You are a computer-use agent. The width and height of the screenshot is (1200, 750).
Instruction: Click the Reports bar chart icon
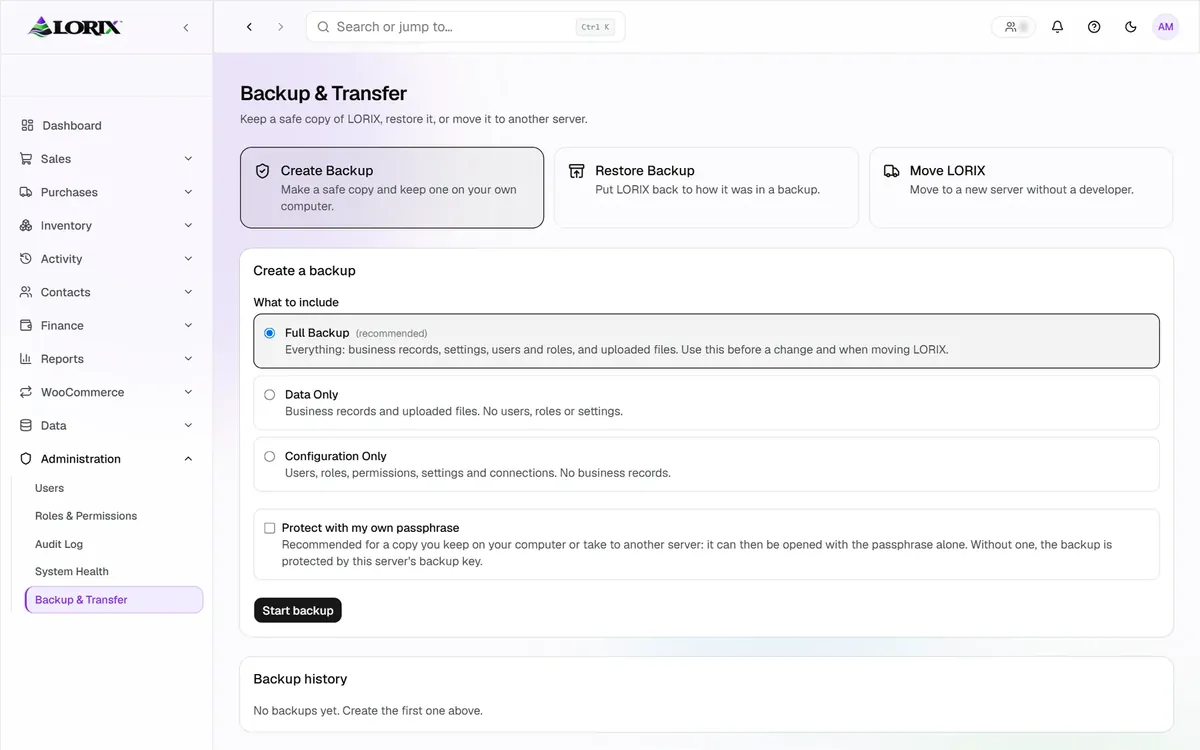26,358
